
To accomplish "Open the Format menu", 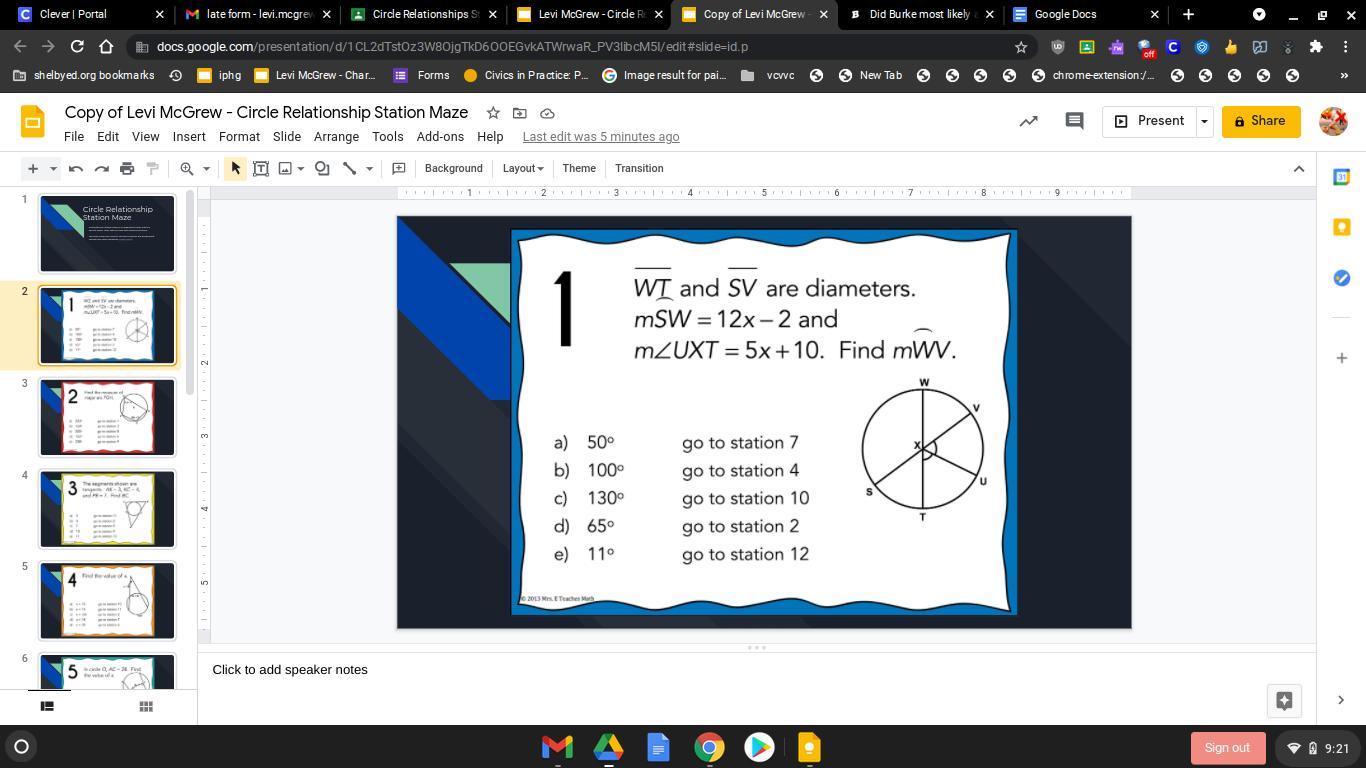I will pyautogui.click(x=239, y=137).
